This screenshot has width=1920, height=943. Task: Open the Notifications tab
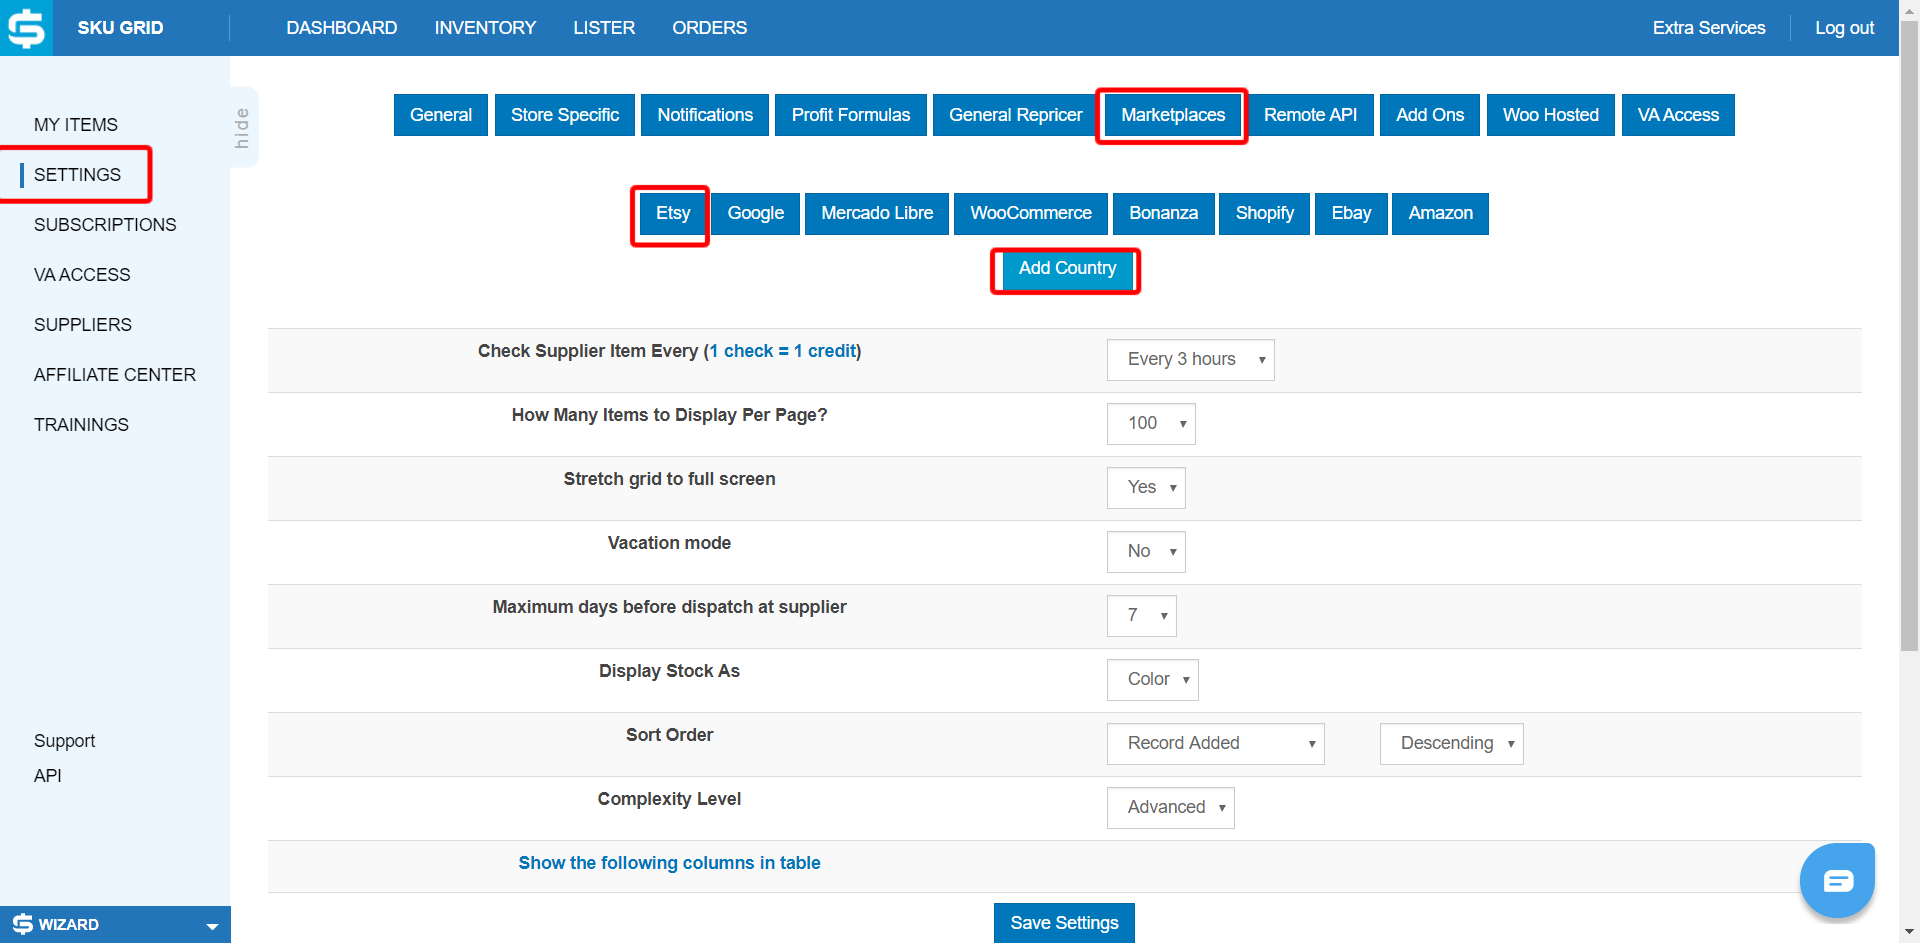[x=705, y=115]
